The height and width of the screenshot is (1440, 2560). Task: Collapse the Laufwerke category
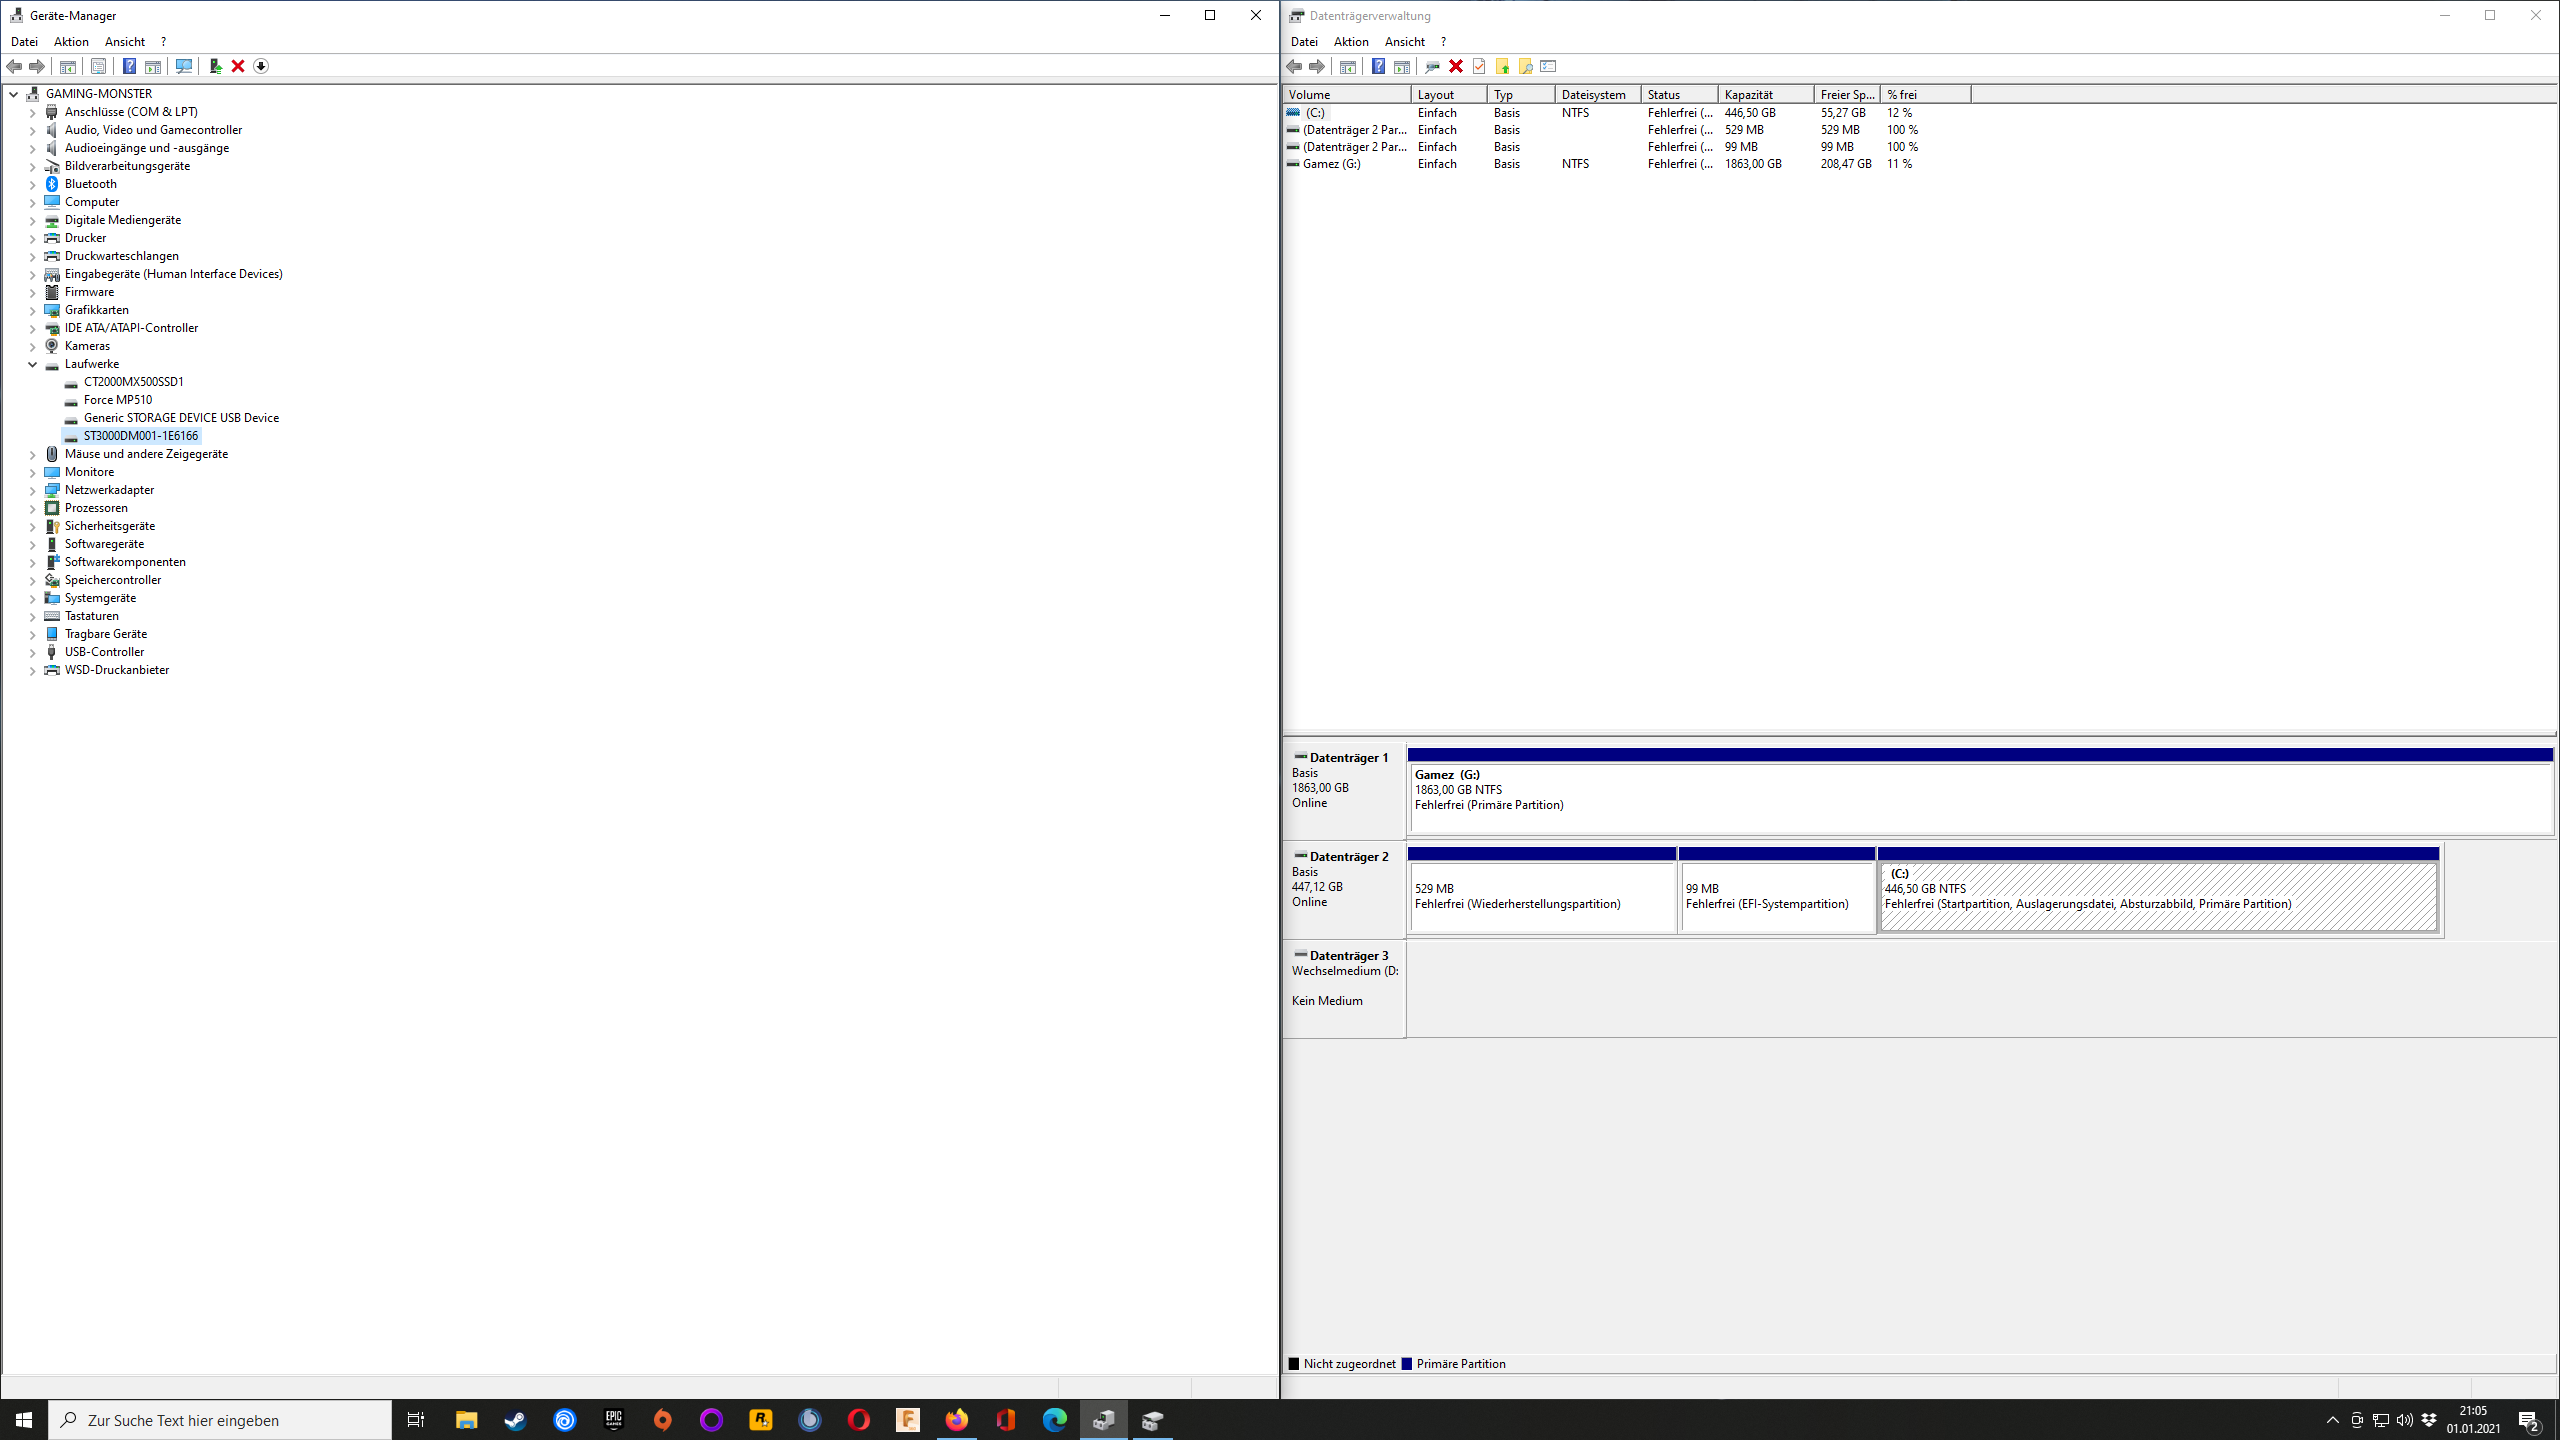(33, 364)
